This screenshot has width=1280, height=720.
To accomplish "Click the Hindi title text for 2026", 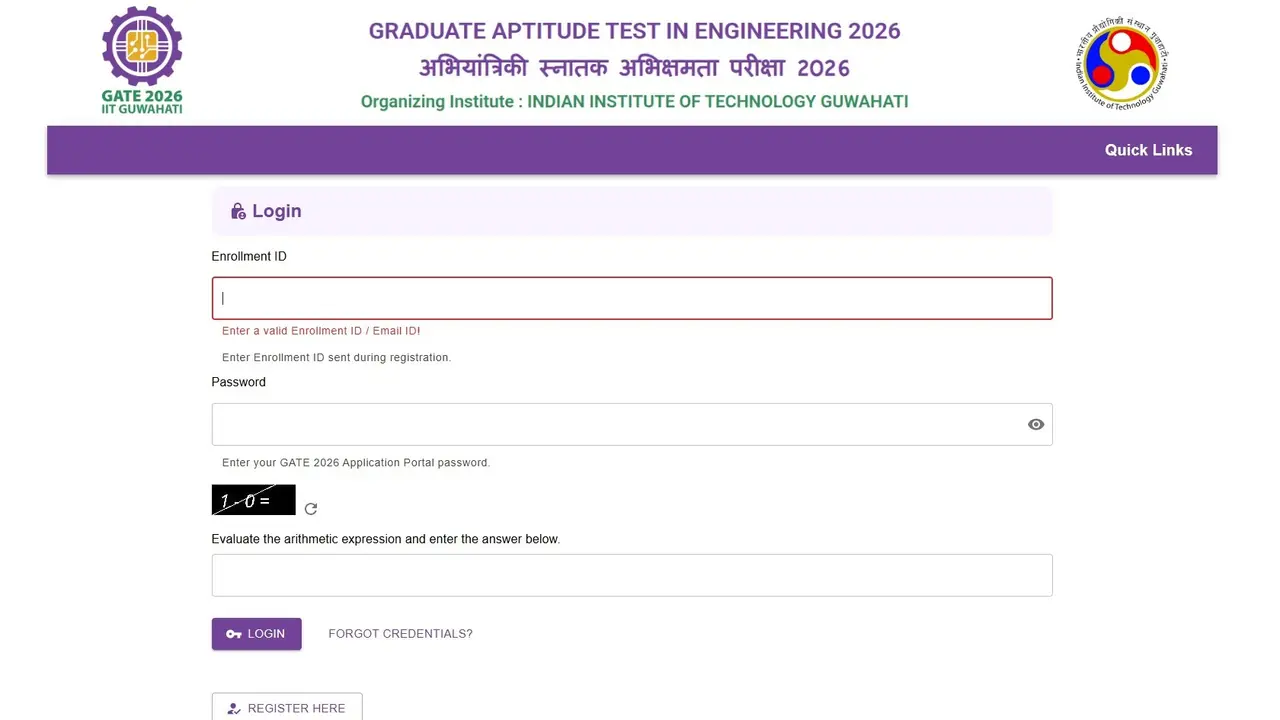I will tap(634, 68).
